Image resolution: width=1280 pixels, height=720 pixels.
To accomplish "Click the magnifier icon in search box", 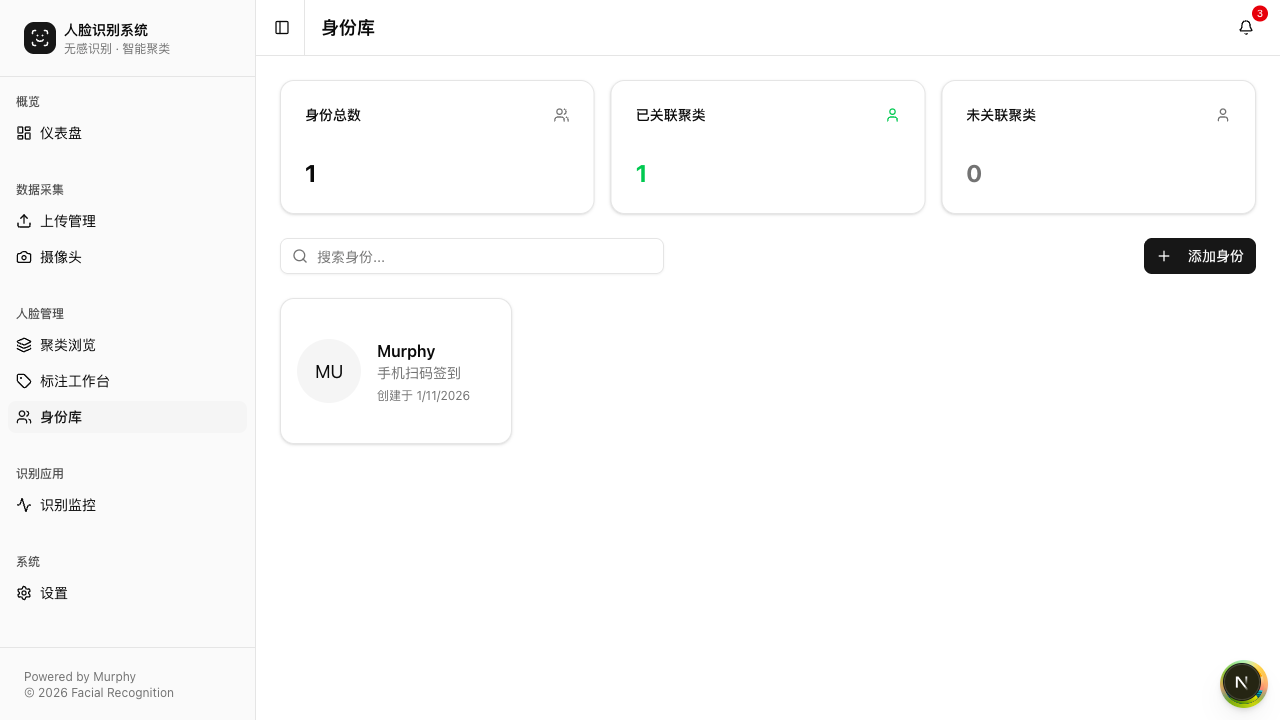I will (x=300, y=256).
